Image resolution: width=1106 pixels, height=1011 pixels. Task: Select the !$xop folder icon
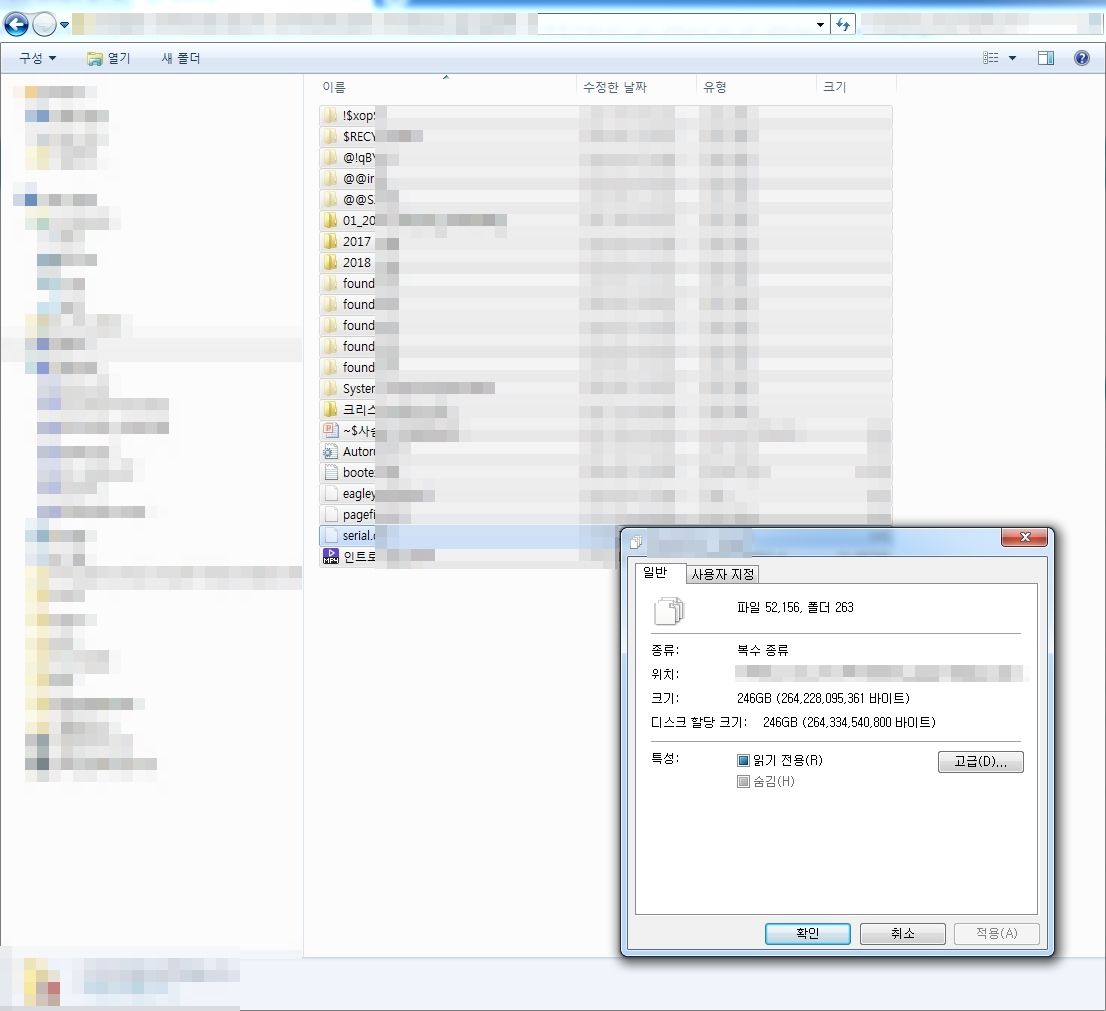click(330, 115)
